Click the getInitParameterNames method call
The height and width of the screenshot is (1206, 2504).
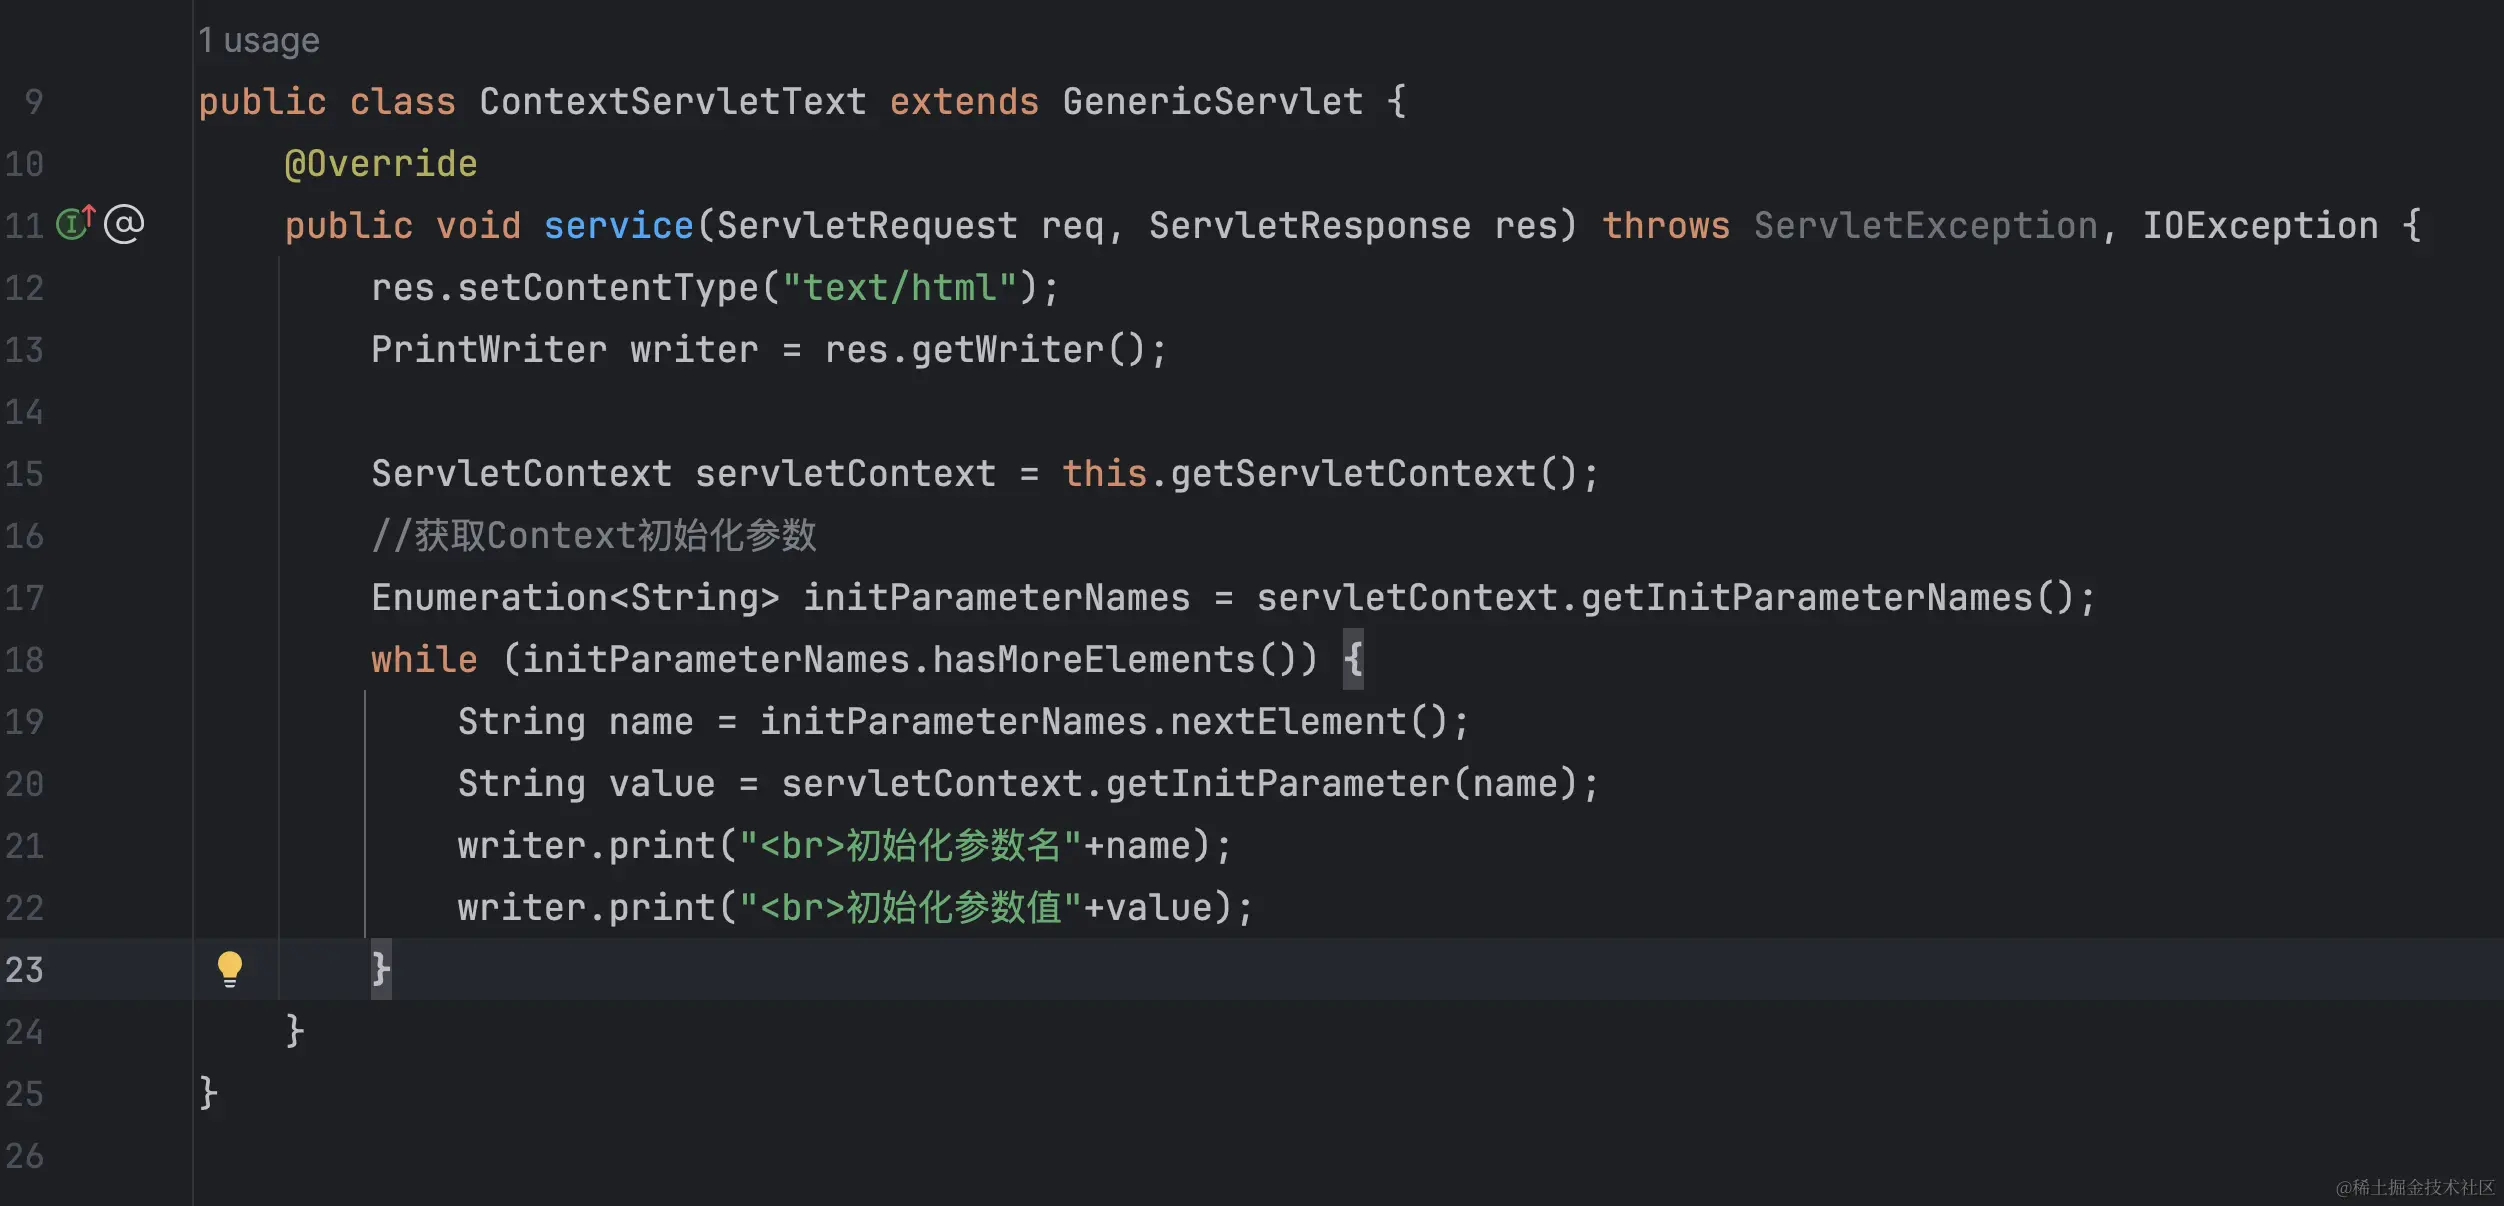click(1805, 598)
